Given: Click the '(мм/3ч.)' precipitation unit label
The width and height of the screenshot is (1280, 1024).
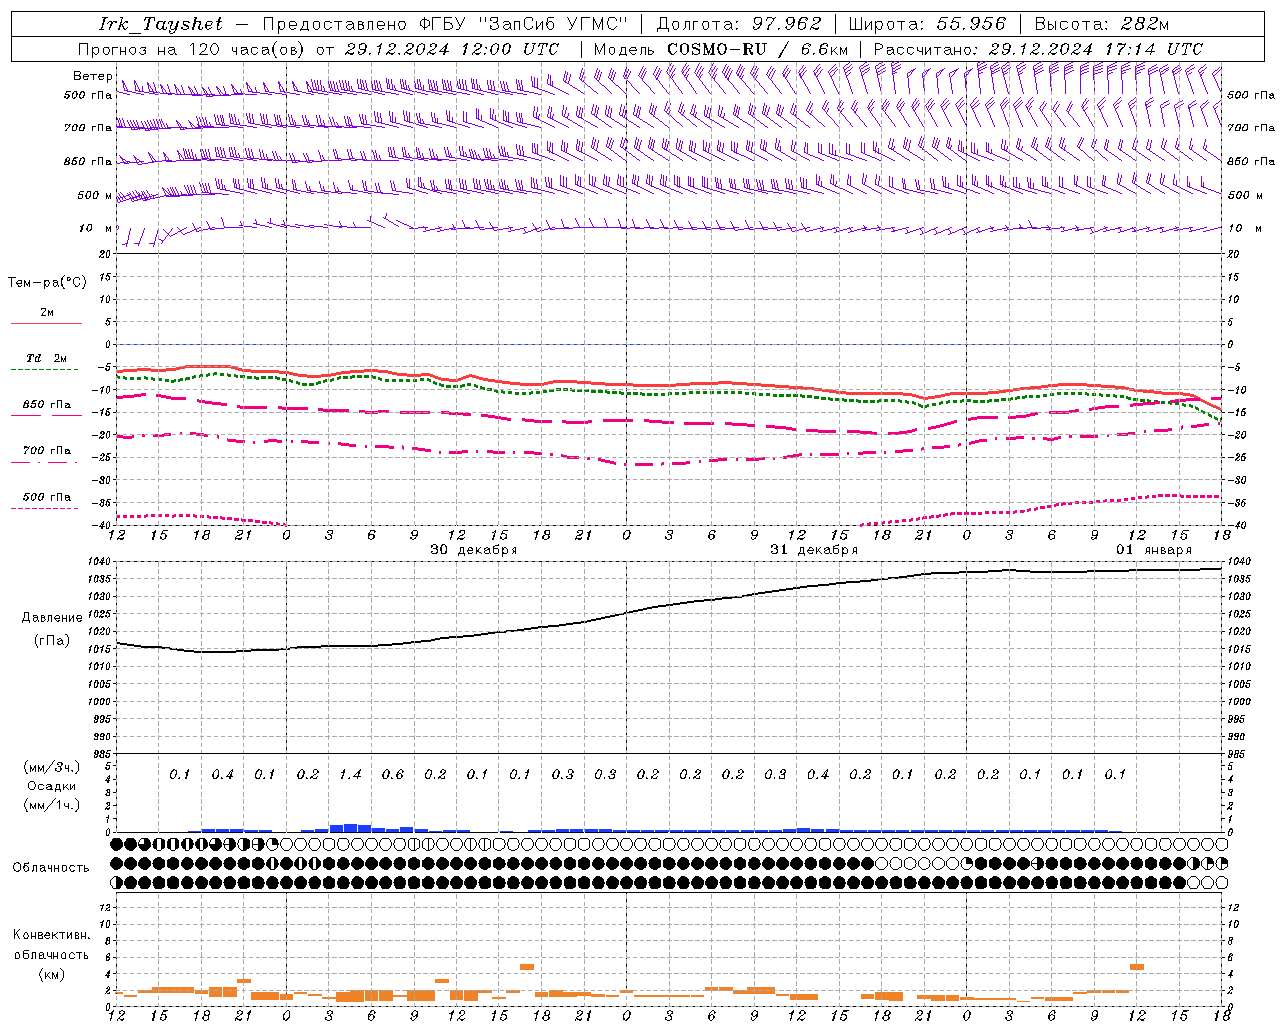Looking at the screenshot, I should click(x=52, y=767).
